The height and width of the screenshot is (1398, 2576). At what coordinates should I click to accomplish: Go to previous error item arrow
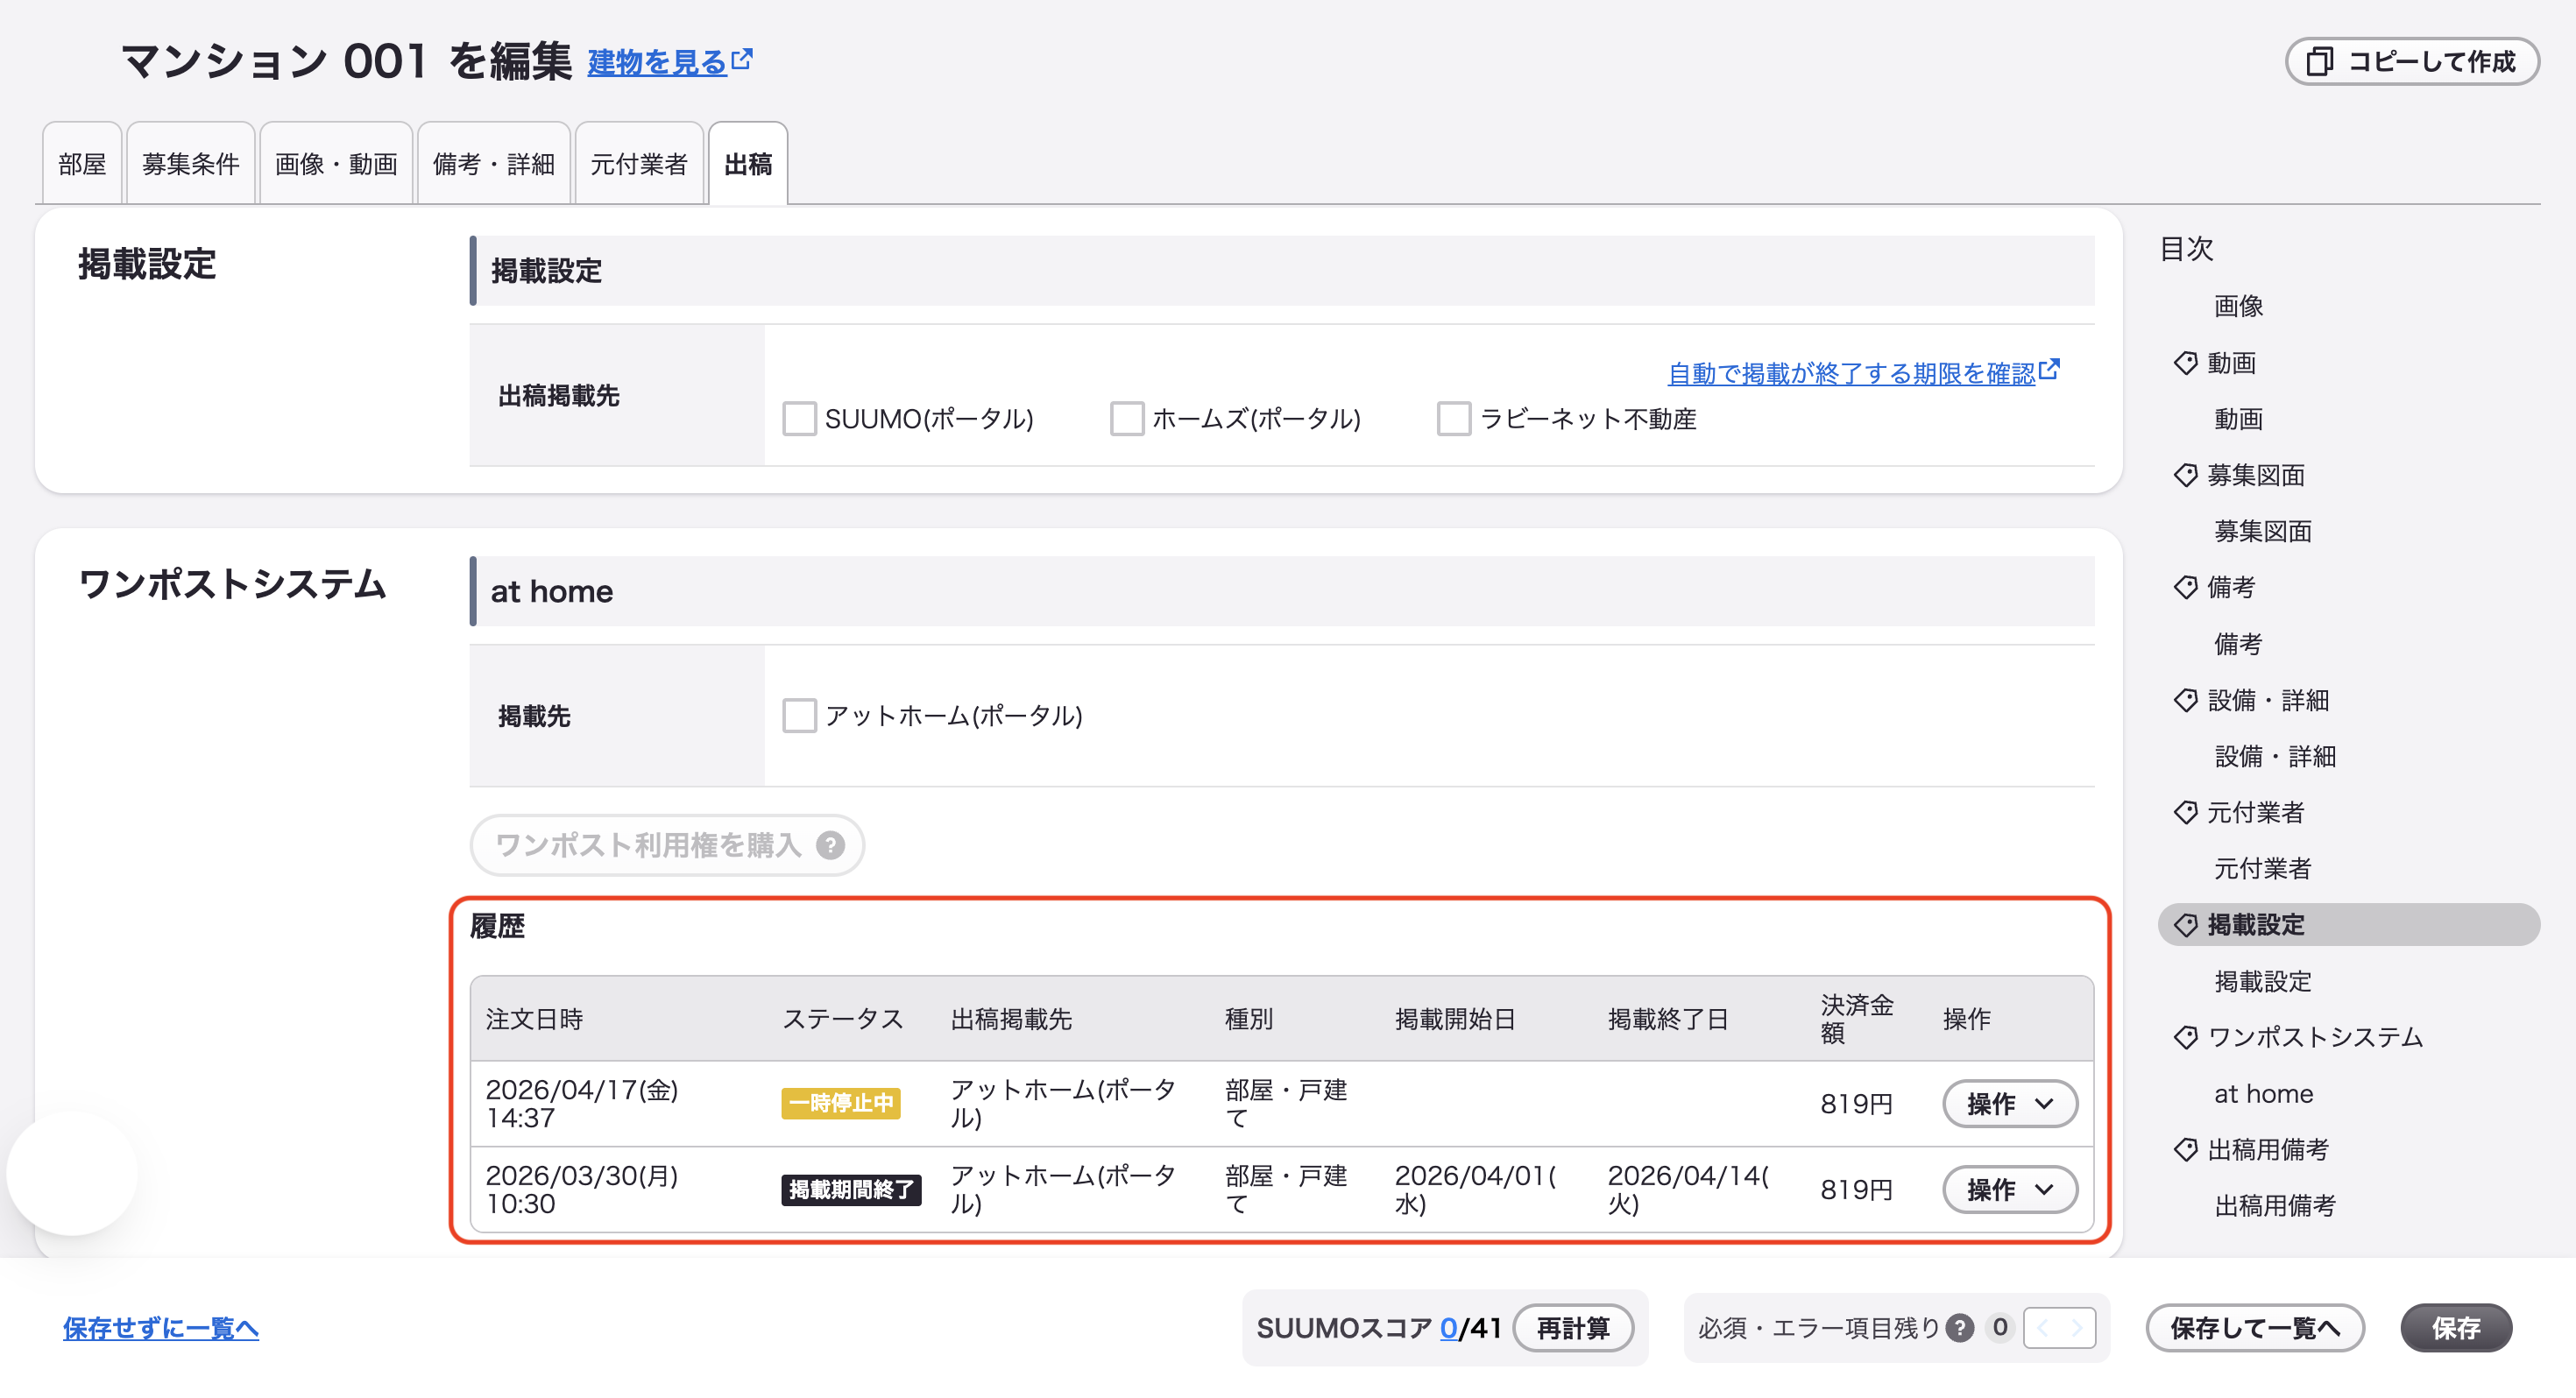coord(2042,1328)
